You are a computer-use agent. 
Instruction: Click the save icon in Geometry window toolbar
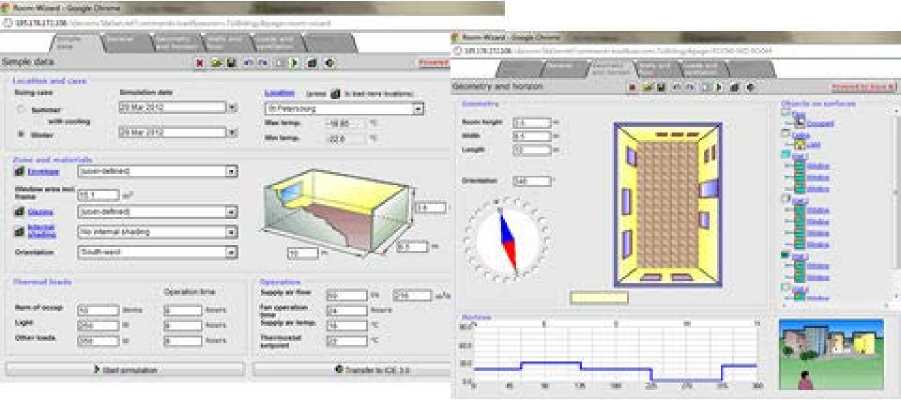point(661,87)
